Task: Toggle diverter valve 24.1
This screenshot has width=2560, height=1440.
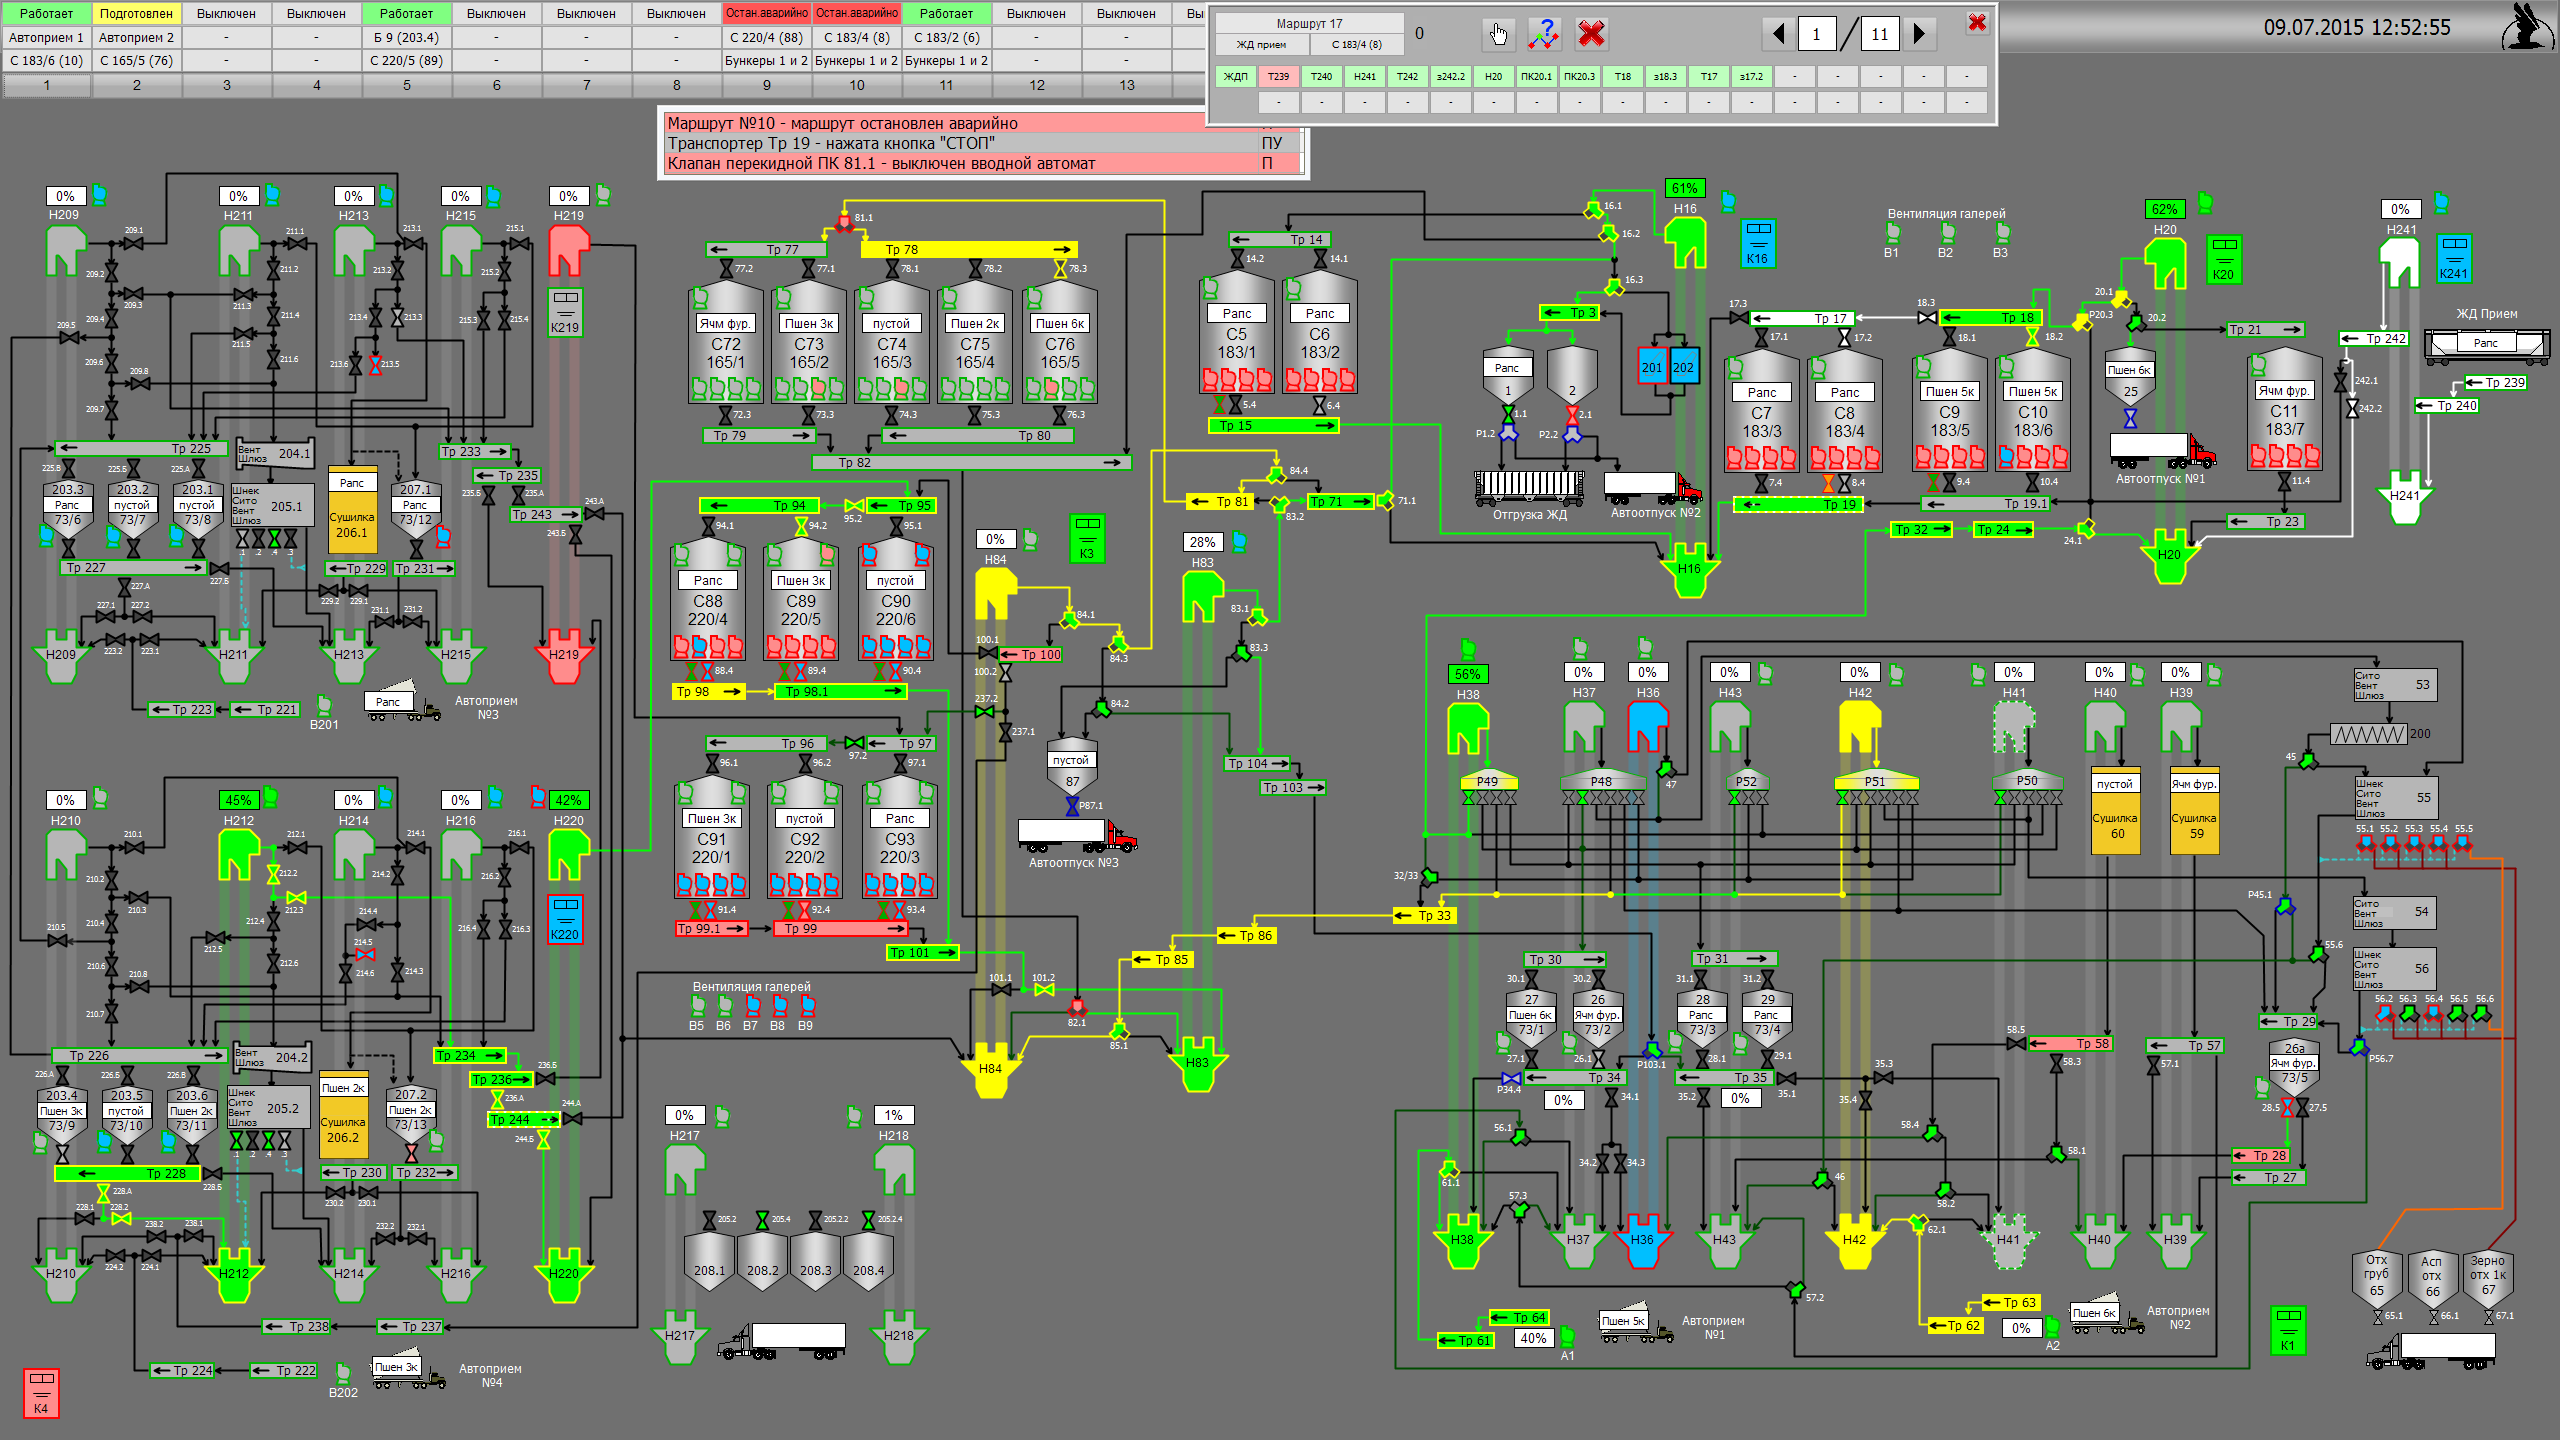Action: [x=2085, y=528]
